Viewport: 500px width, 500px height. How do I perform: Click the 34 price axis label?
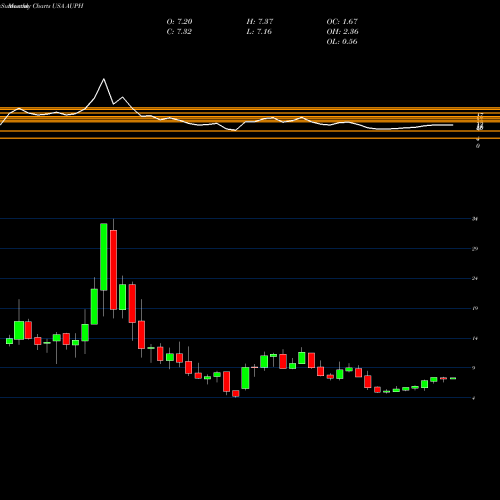(x=475, y=219)
